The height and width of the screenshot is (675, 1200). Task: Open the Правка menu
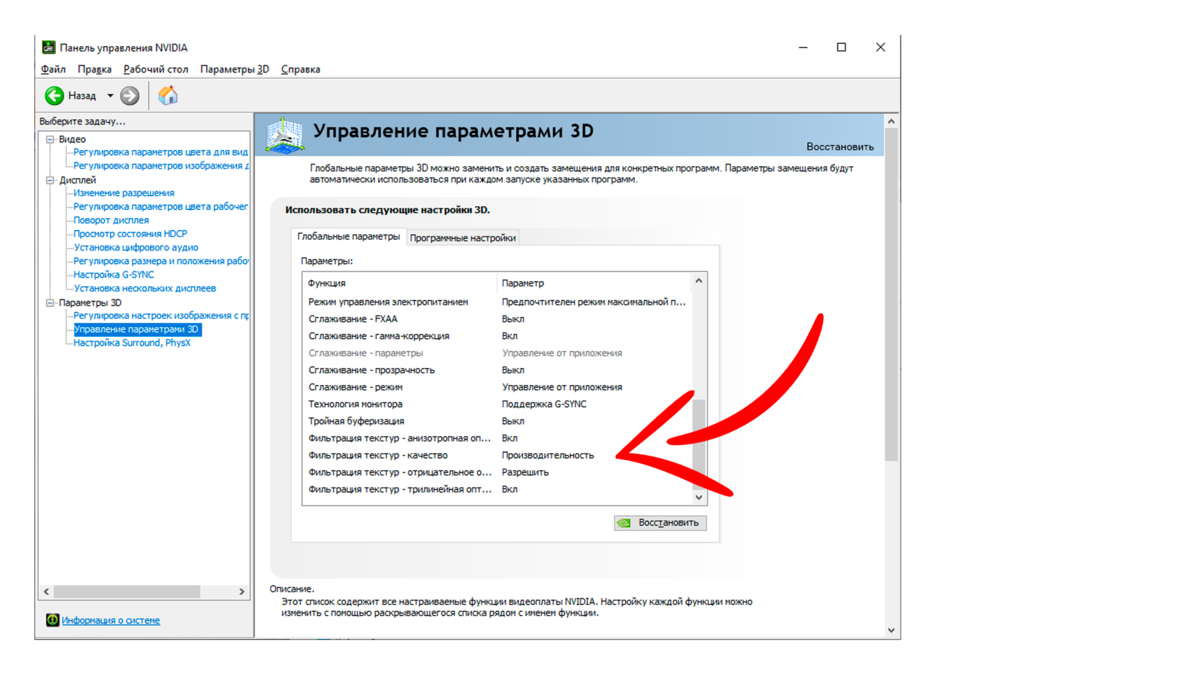[94, 69]
